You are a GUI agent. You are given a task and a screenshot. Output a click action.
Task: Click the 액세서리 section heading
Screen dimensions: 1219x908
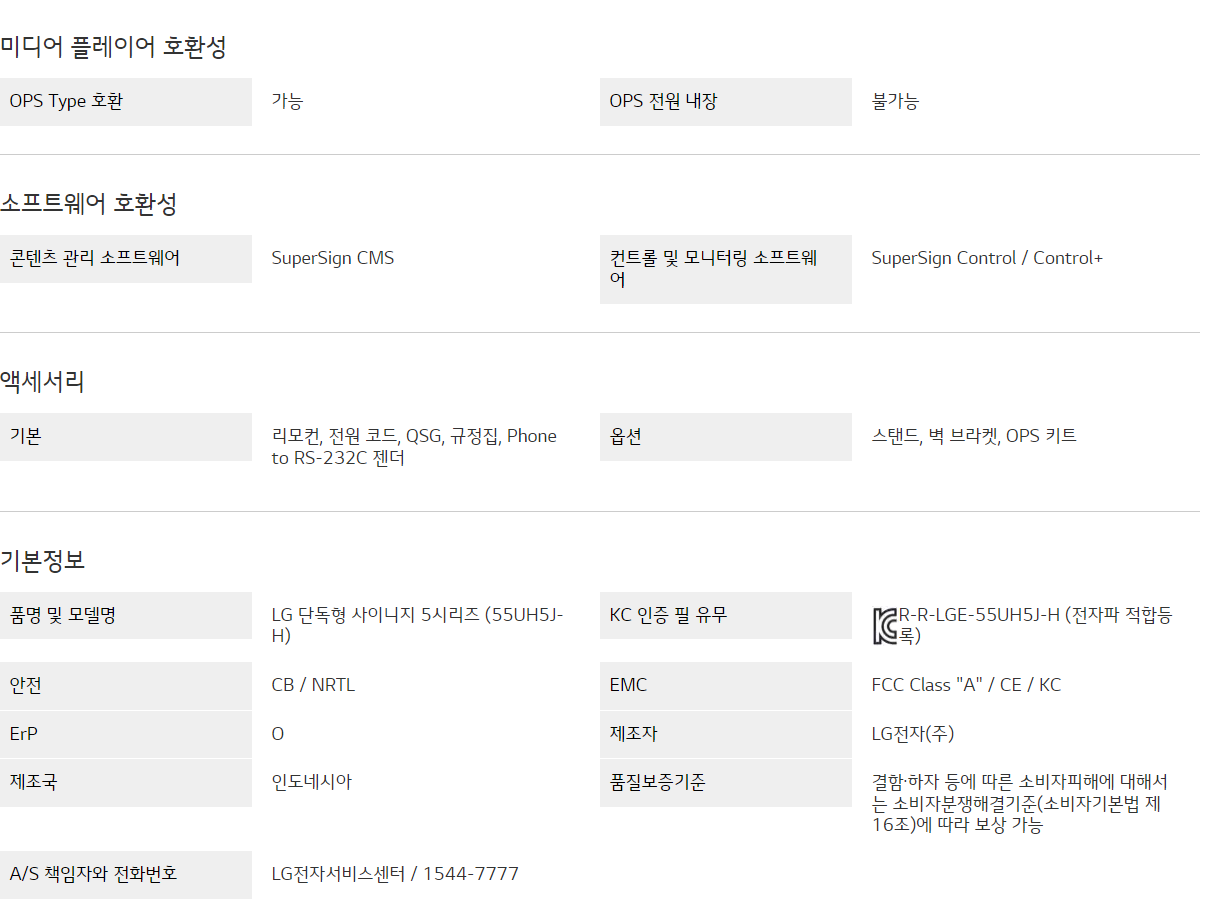(43, 381)
